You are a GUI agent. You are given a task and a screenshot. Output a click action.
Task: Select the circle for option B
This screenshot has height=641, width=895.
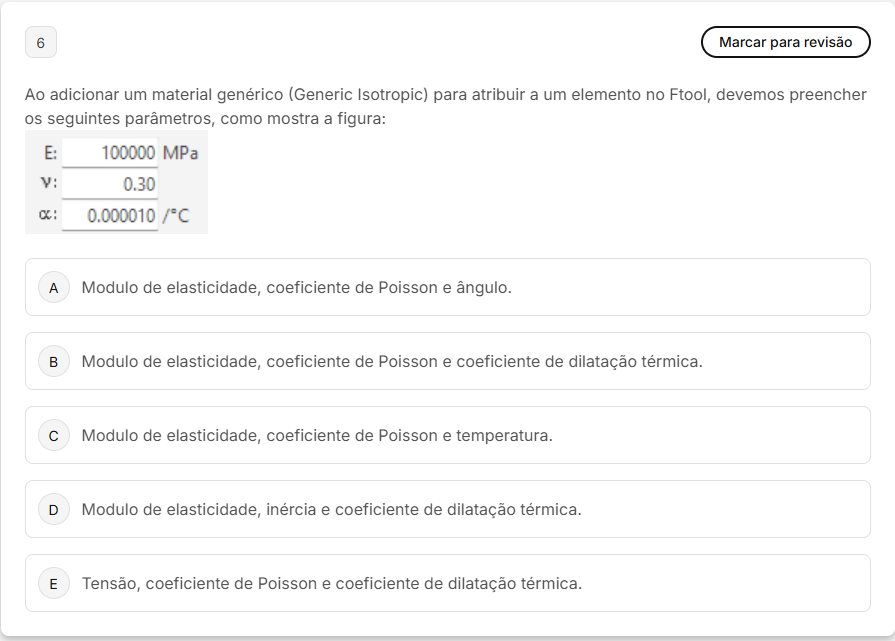coord(54,361)
